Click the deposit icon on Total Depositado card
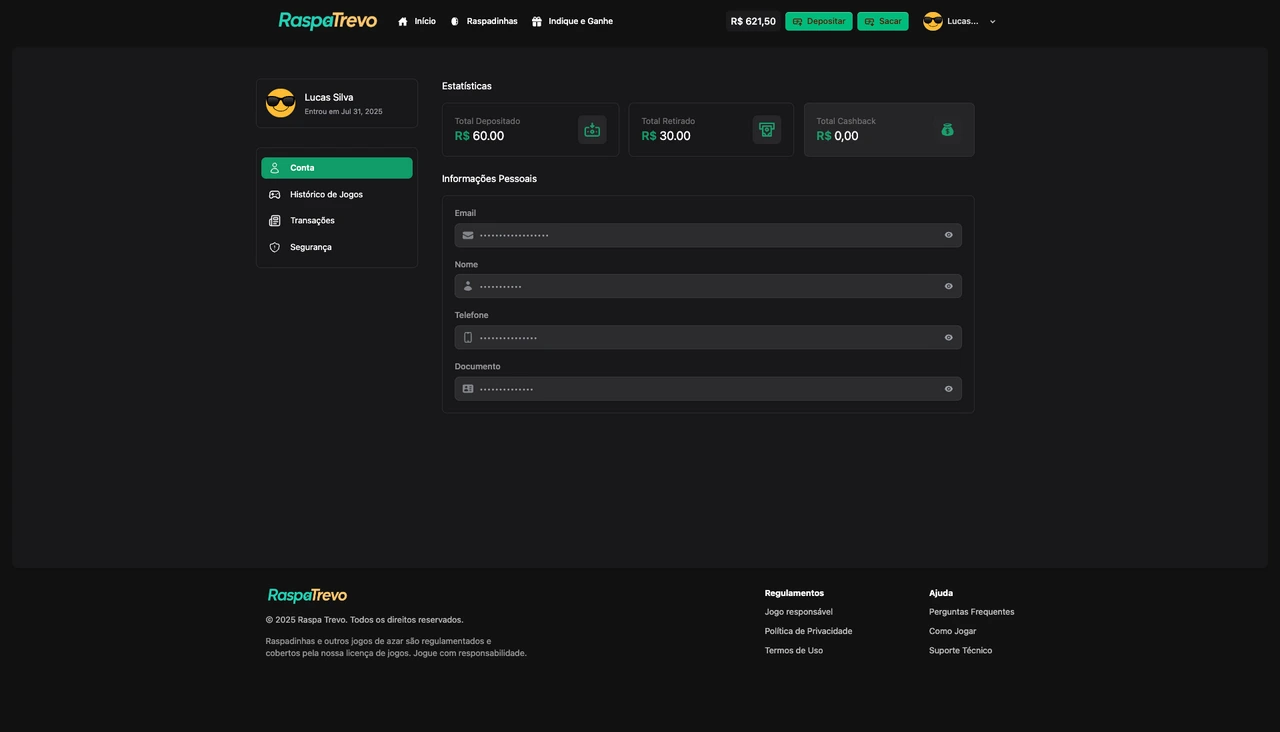The image size is (1280, 732). point(591,129)
